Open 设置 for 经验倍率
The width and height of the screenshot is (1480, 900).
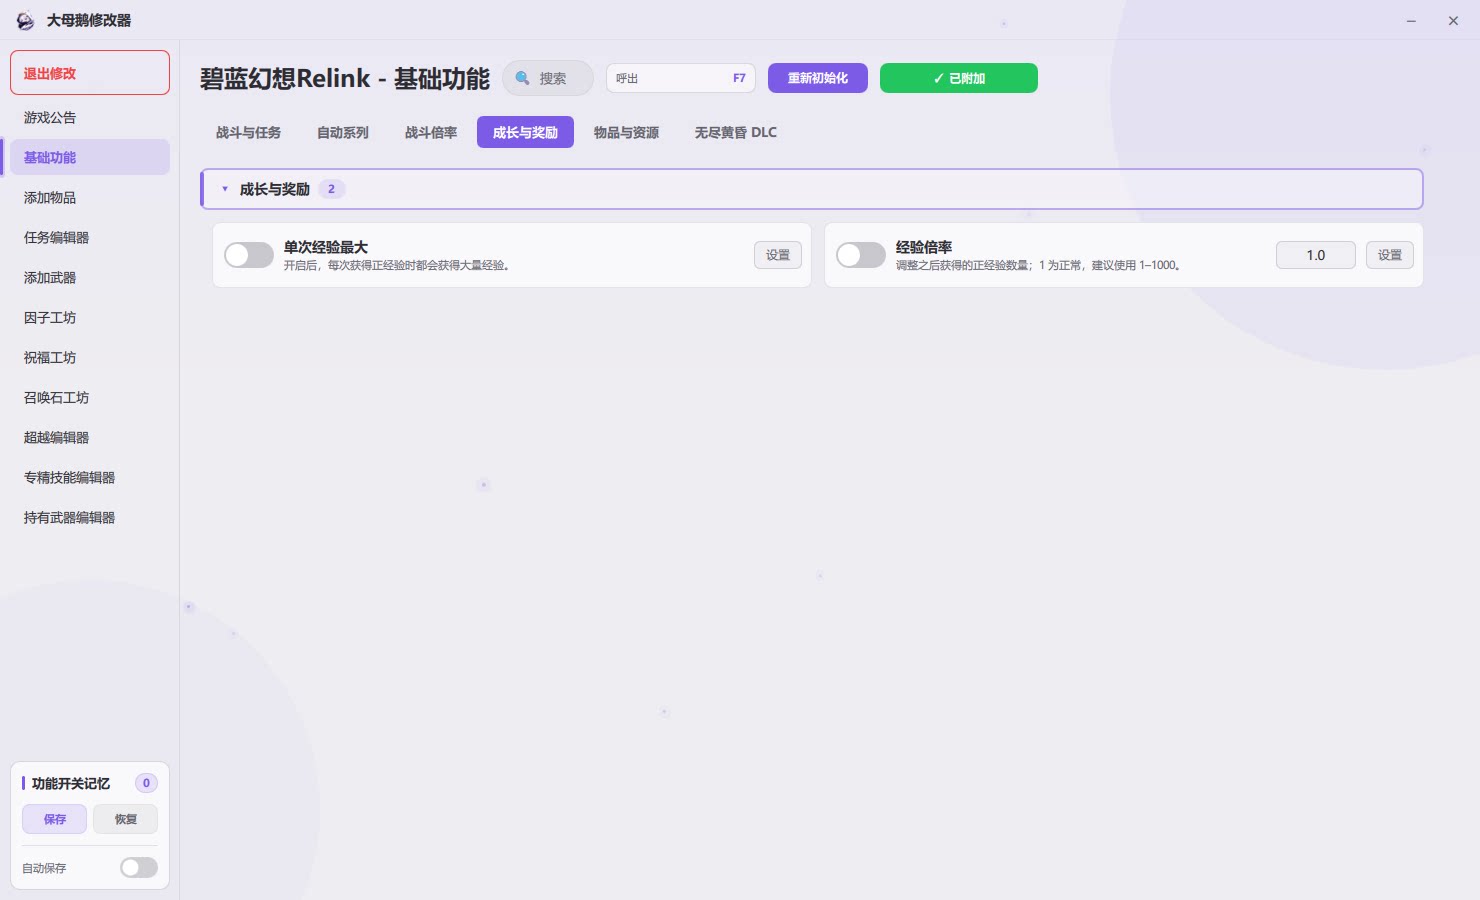coord(1390,255)
